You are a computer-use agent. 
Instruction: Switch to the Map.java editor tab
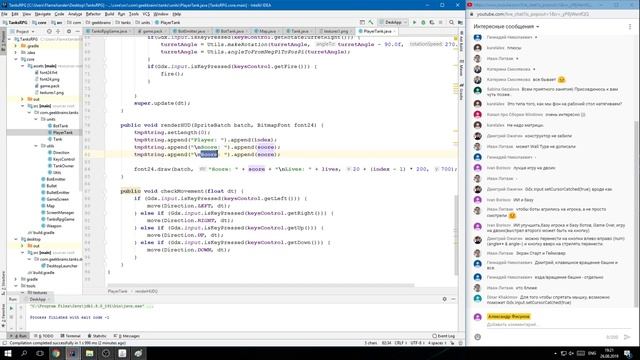point(267,31)
